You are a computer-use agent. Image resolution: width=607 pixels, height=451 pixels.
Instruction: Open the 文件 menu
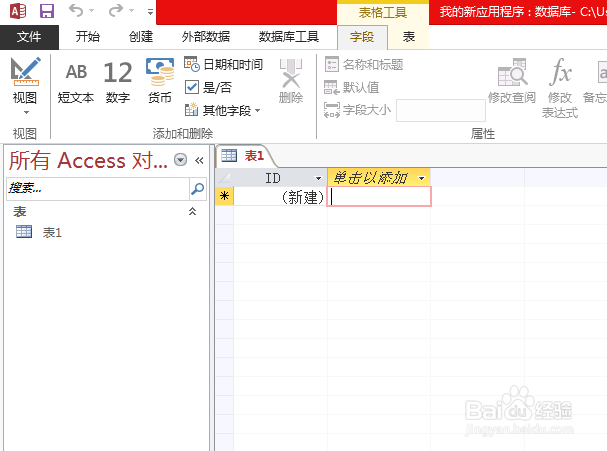[x=29, y=37]
